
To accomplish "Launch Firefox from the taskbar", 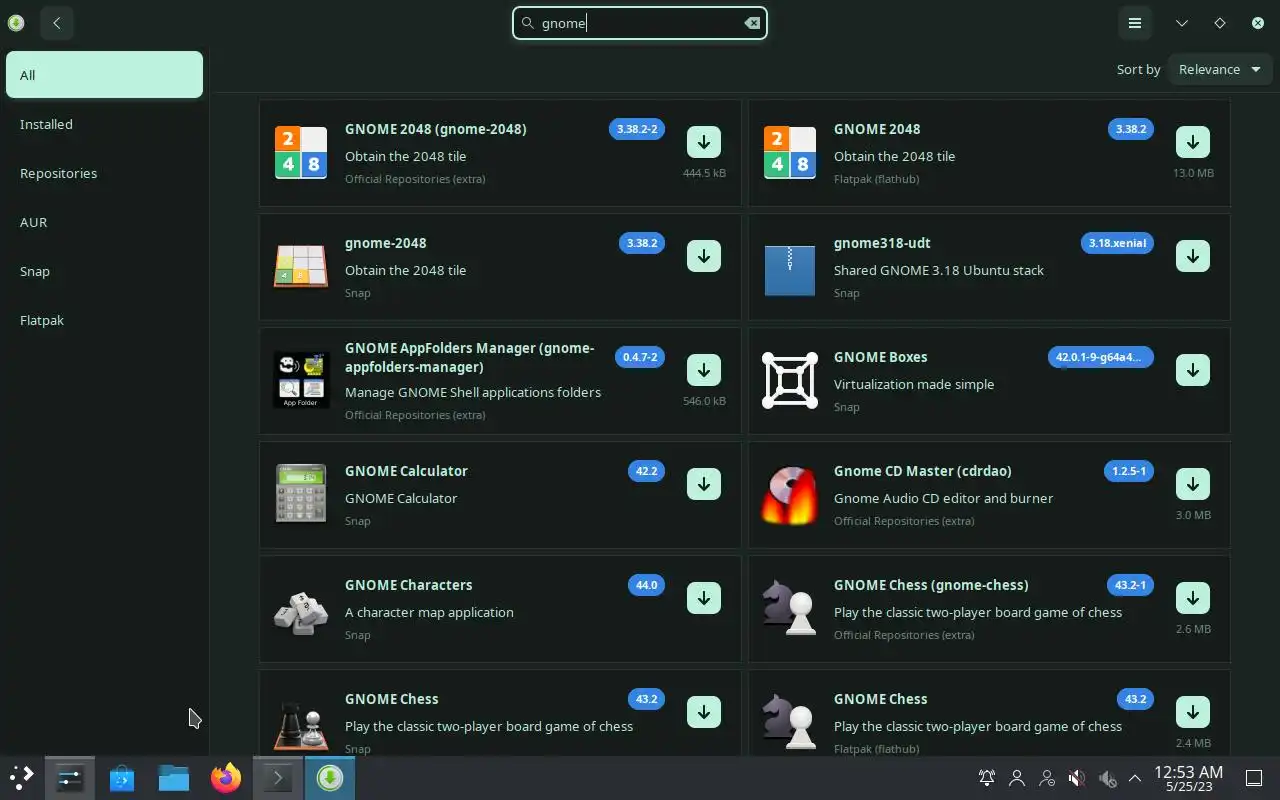I will pos(226,777).
